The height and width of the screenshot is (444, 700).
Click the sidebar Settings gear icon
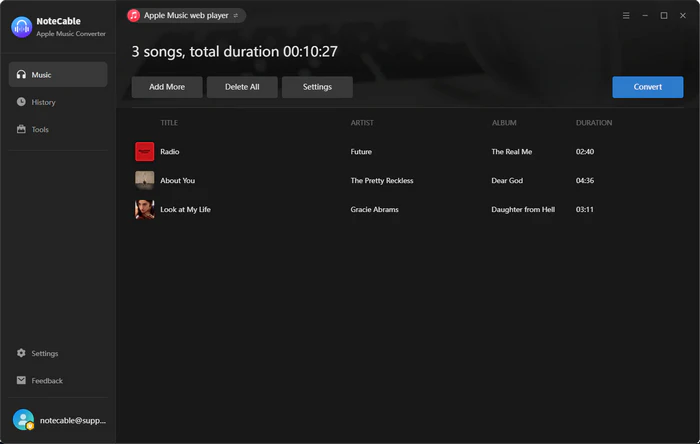pyautogui.click(x=21, y=353)
